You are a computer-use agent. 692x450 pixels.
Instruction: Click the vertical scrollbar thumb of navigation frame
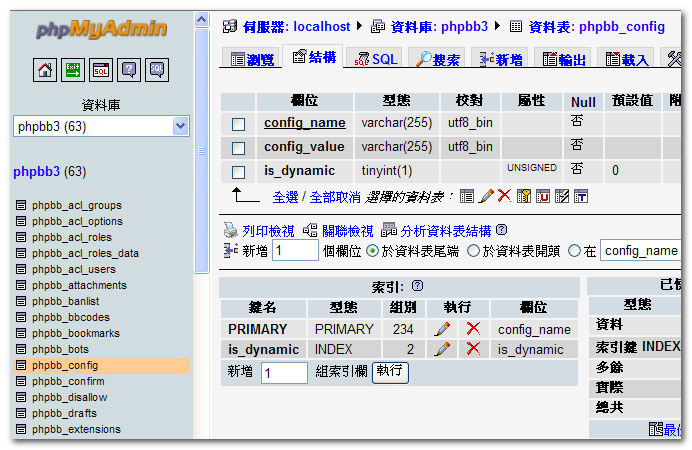pyautogui.click(x=201, y=151)
